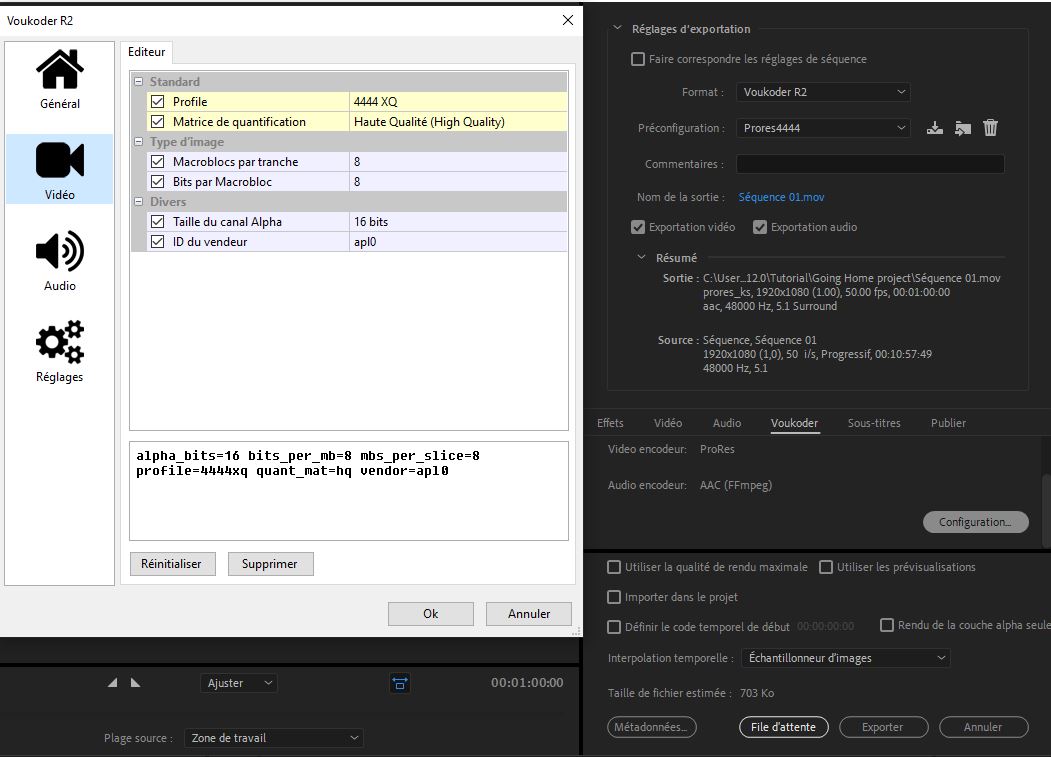Click the Haute Qualité quantification matrix value

[x=458, y=122]
